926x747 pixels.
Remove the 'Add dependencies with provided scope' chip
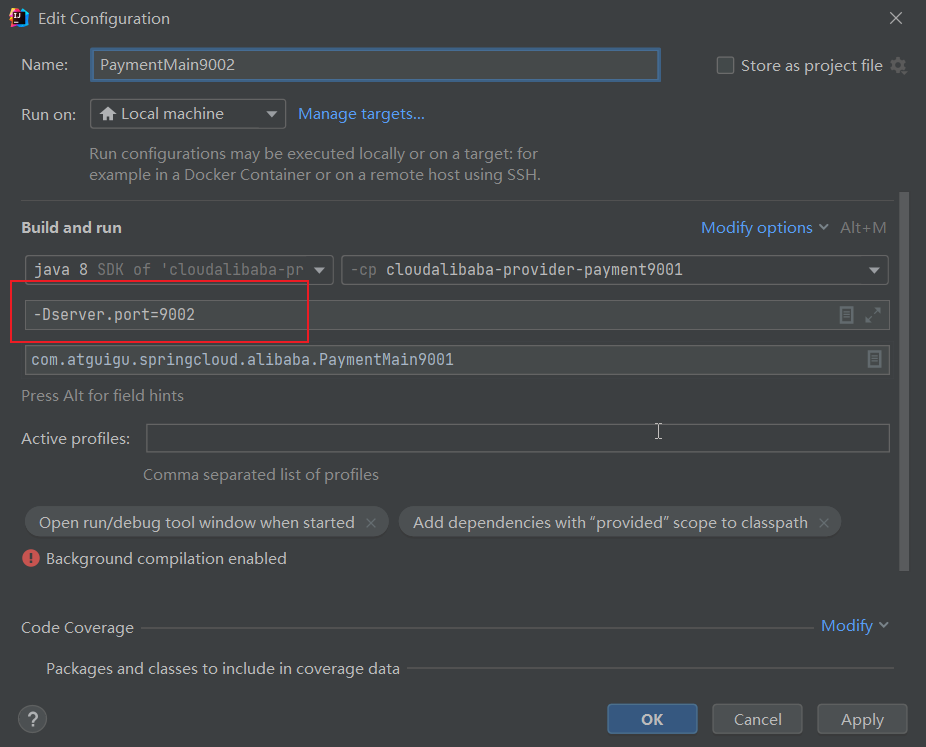[x=824, y=523]
